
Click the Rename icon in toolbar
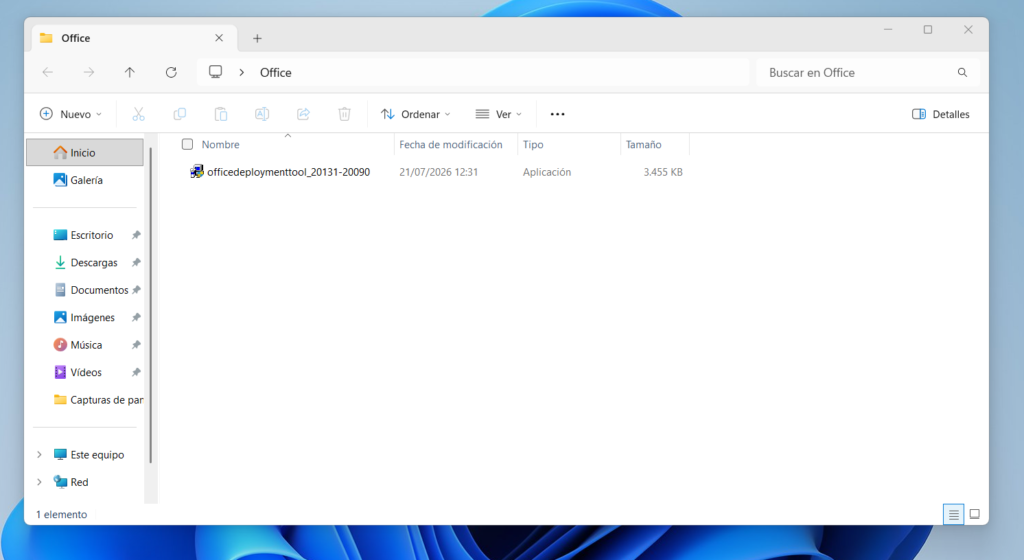click(262, 114)
